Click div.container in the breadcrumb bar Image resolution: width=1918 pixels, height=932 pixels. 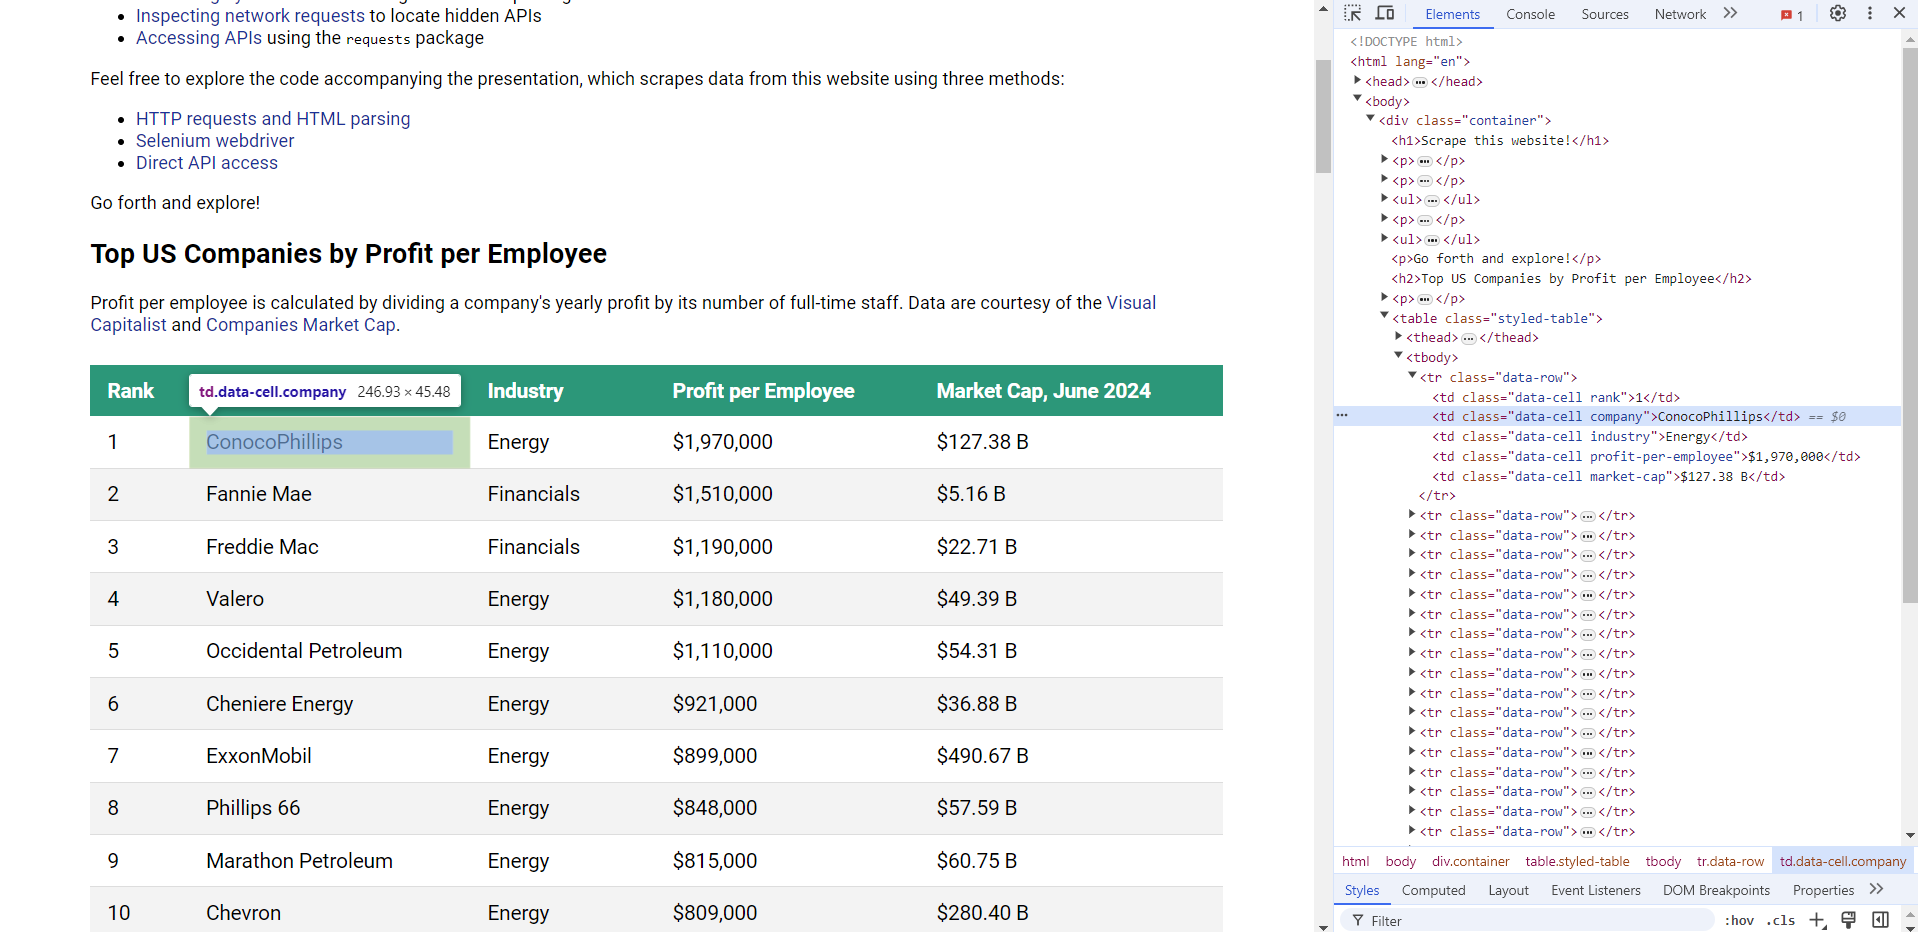pos(1470,861)
